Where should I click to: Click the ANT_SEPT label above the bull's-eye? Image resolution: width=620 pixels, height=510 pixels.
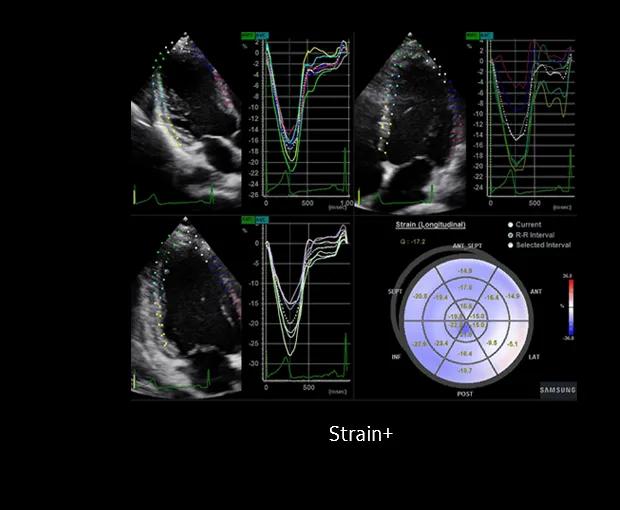tap(467, 246)
